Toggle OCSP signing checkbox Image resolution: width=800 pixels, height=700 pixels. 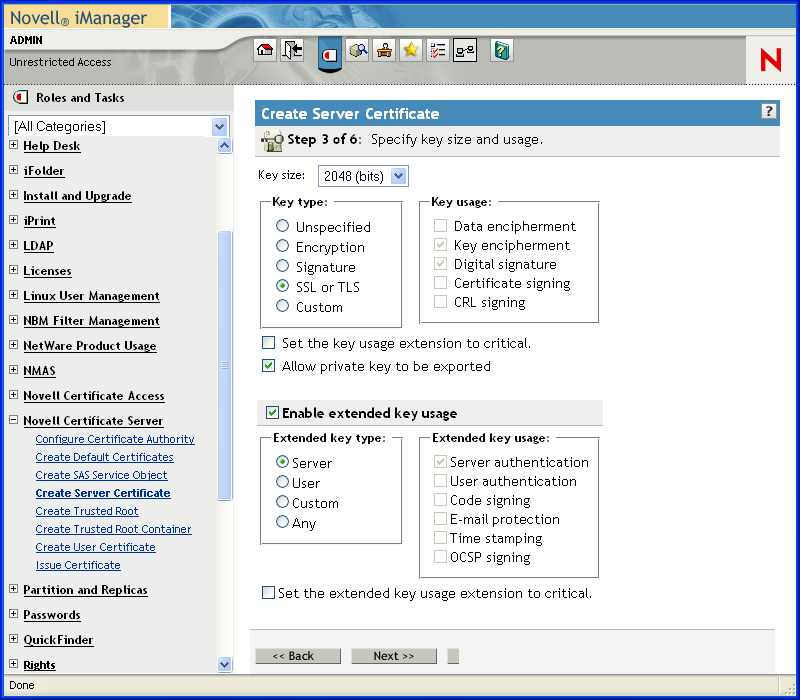point(440,557)
